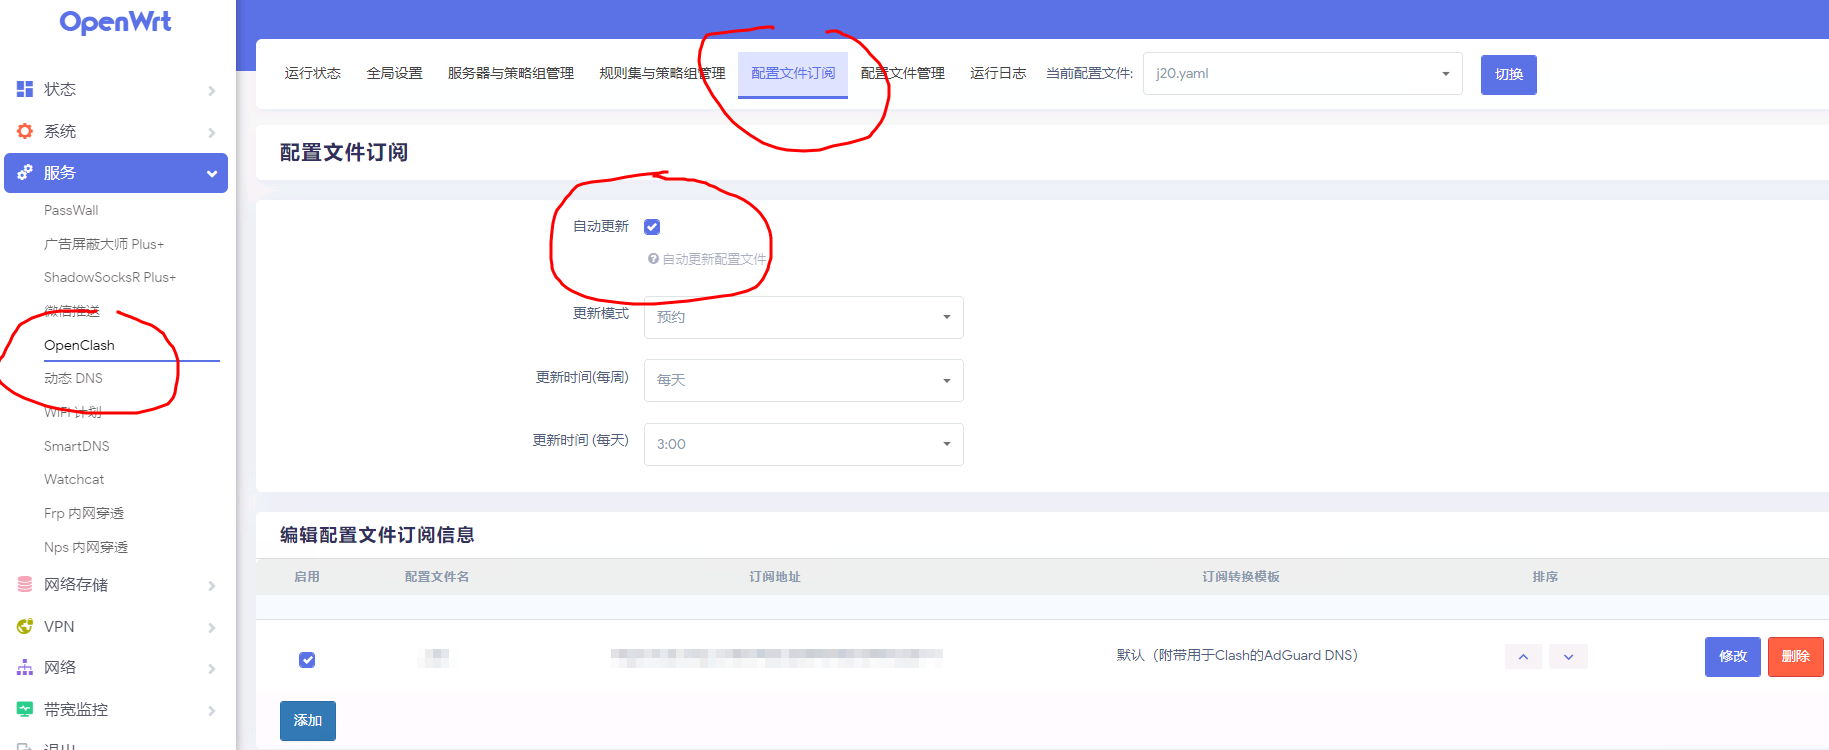Open the 运行日志 tab
The height and width of the screenshot is (750, 1829).
pyautogui.click(x=998, y=73)
